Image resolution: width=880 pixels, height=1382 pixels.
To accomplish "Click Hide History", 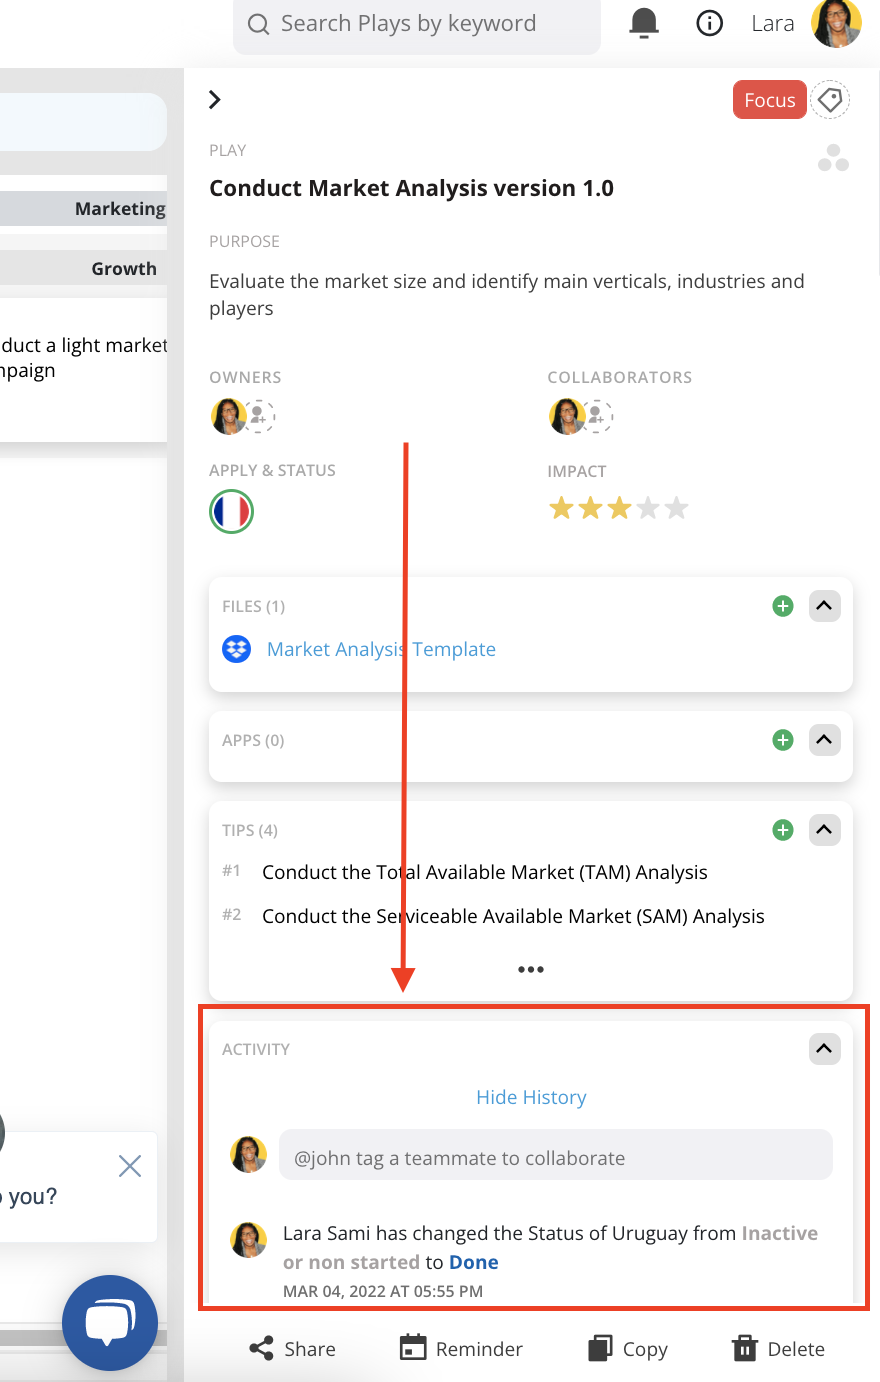I will tap(531, 1097).
